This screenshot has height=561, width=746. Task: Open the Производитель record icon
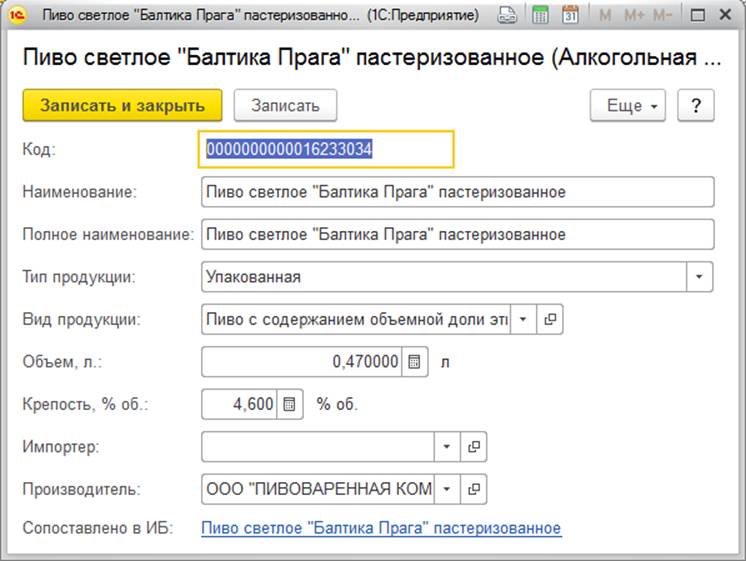click(475, 489)
